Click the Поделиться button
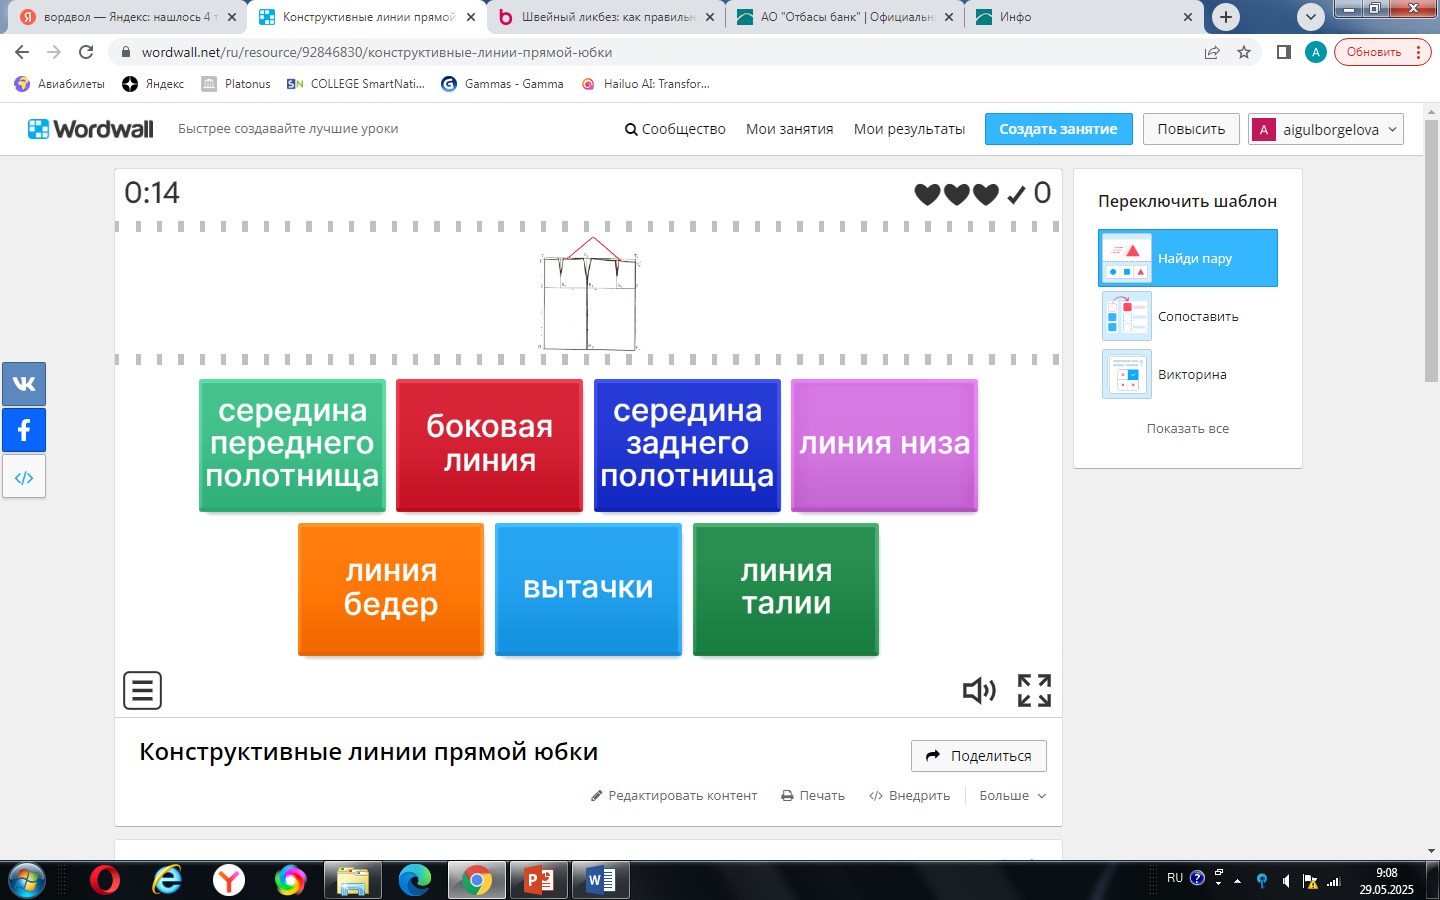The width and height of the screenshot is (1440, 900). (x=979, y=756)
